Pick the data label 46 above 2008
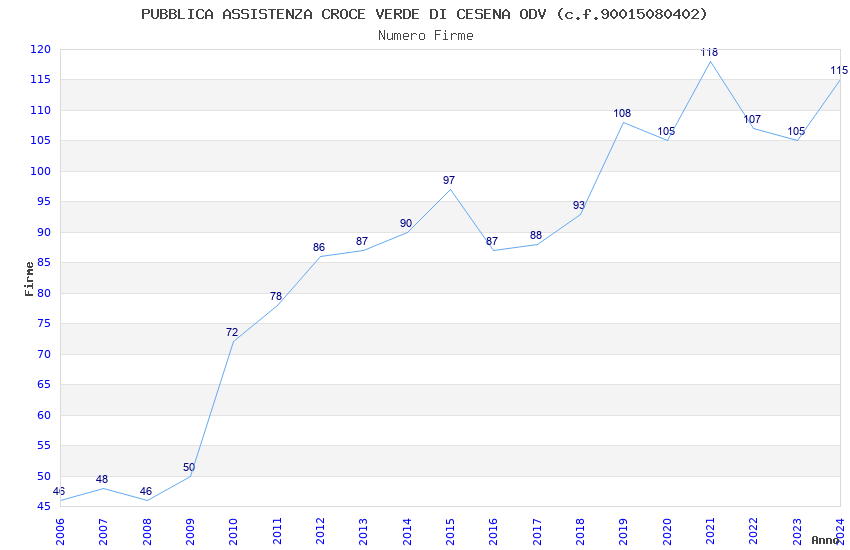This screenshot has height=550, width=850. (146, 491)
